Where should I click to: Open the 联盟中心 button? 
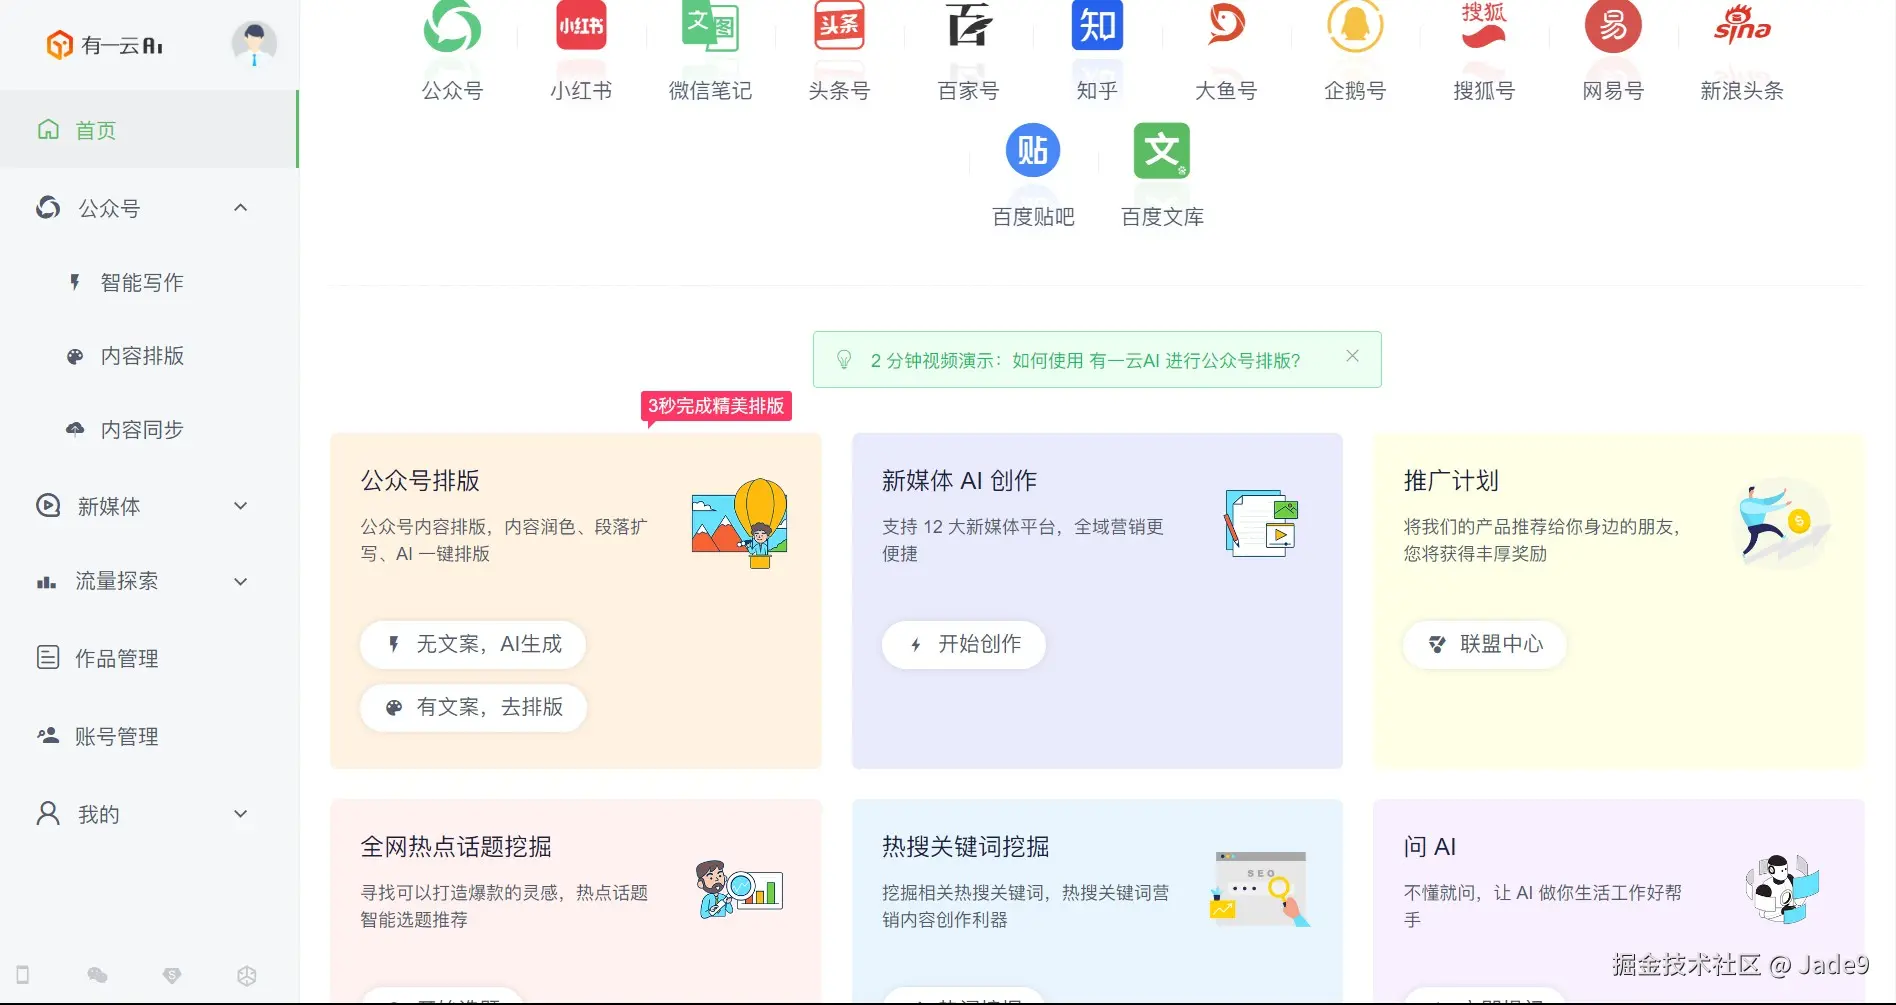(x=1485, y=645)
